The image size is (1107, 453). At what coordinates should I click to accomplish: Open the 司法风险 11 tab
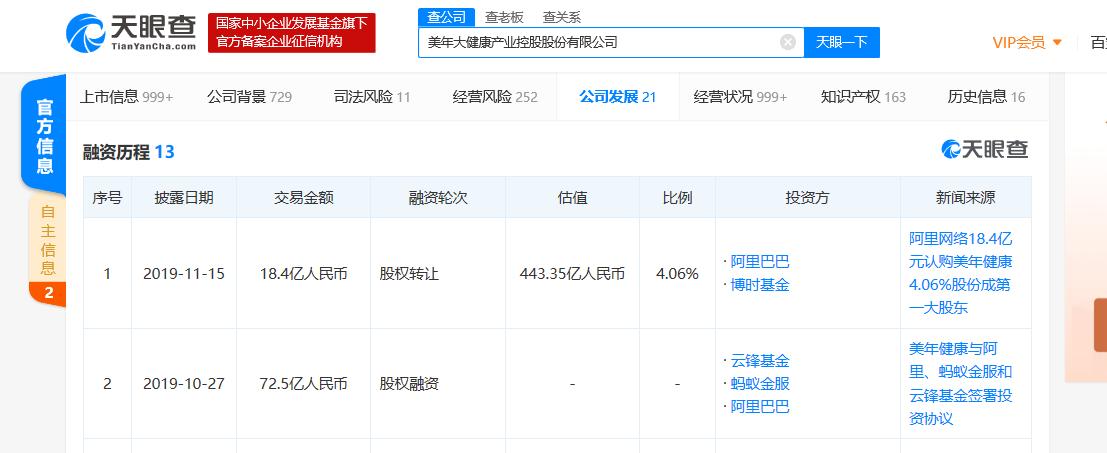tap(372, 97)
